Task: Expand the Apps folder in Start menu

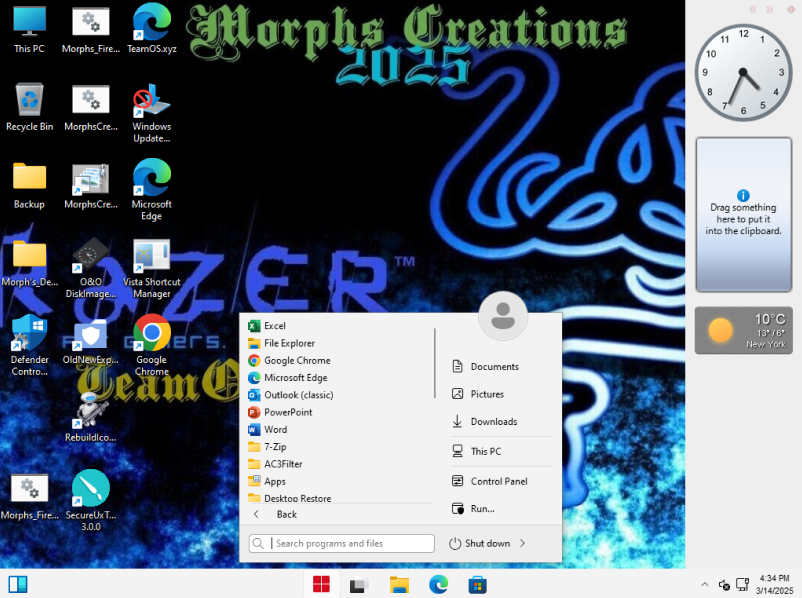Action: tap(339, 481)
